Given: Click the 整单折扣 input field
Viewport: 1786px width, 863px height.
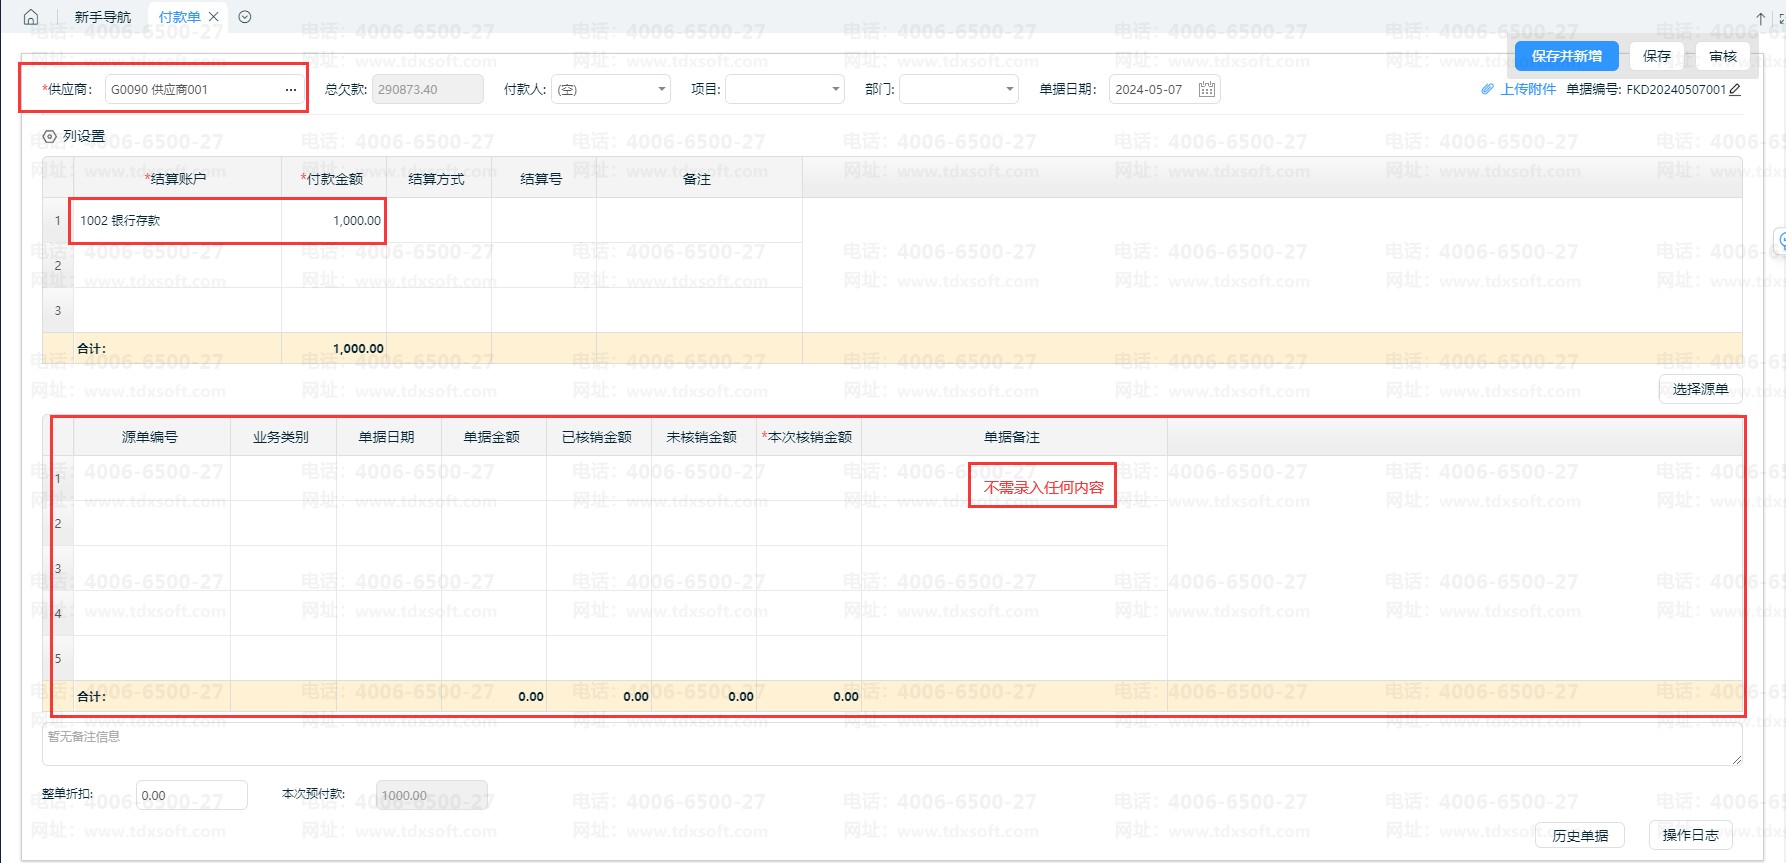Looking at the screenshot, I should [x=191, y=796].
